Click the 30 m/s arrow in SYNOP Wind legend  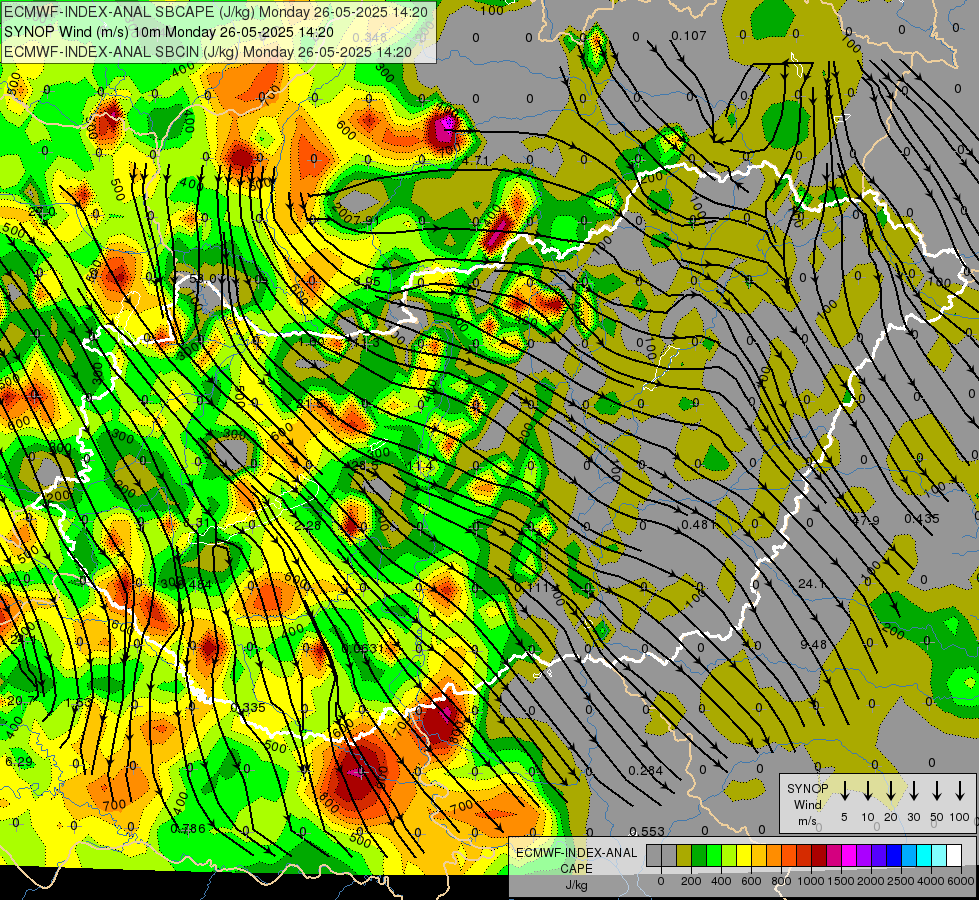pos(914,791)
